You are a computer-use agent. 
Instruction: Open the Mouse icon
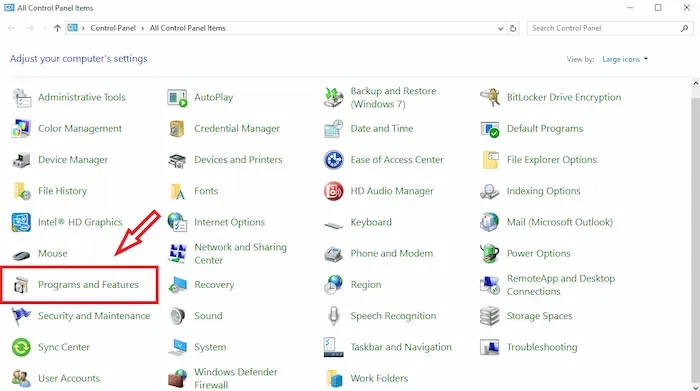tap(21, 255)
